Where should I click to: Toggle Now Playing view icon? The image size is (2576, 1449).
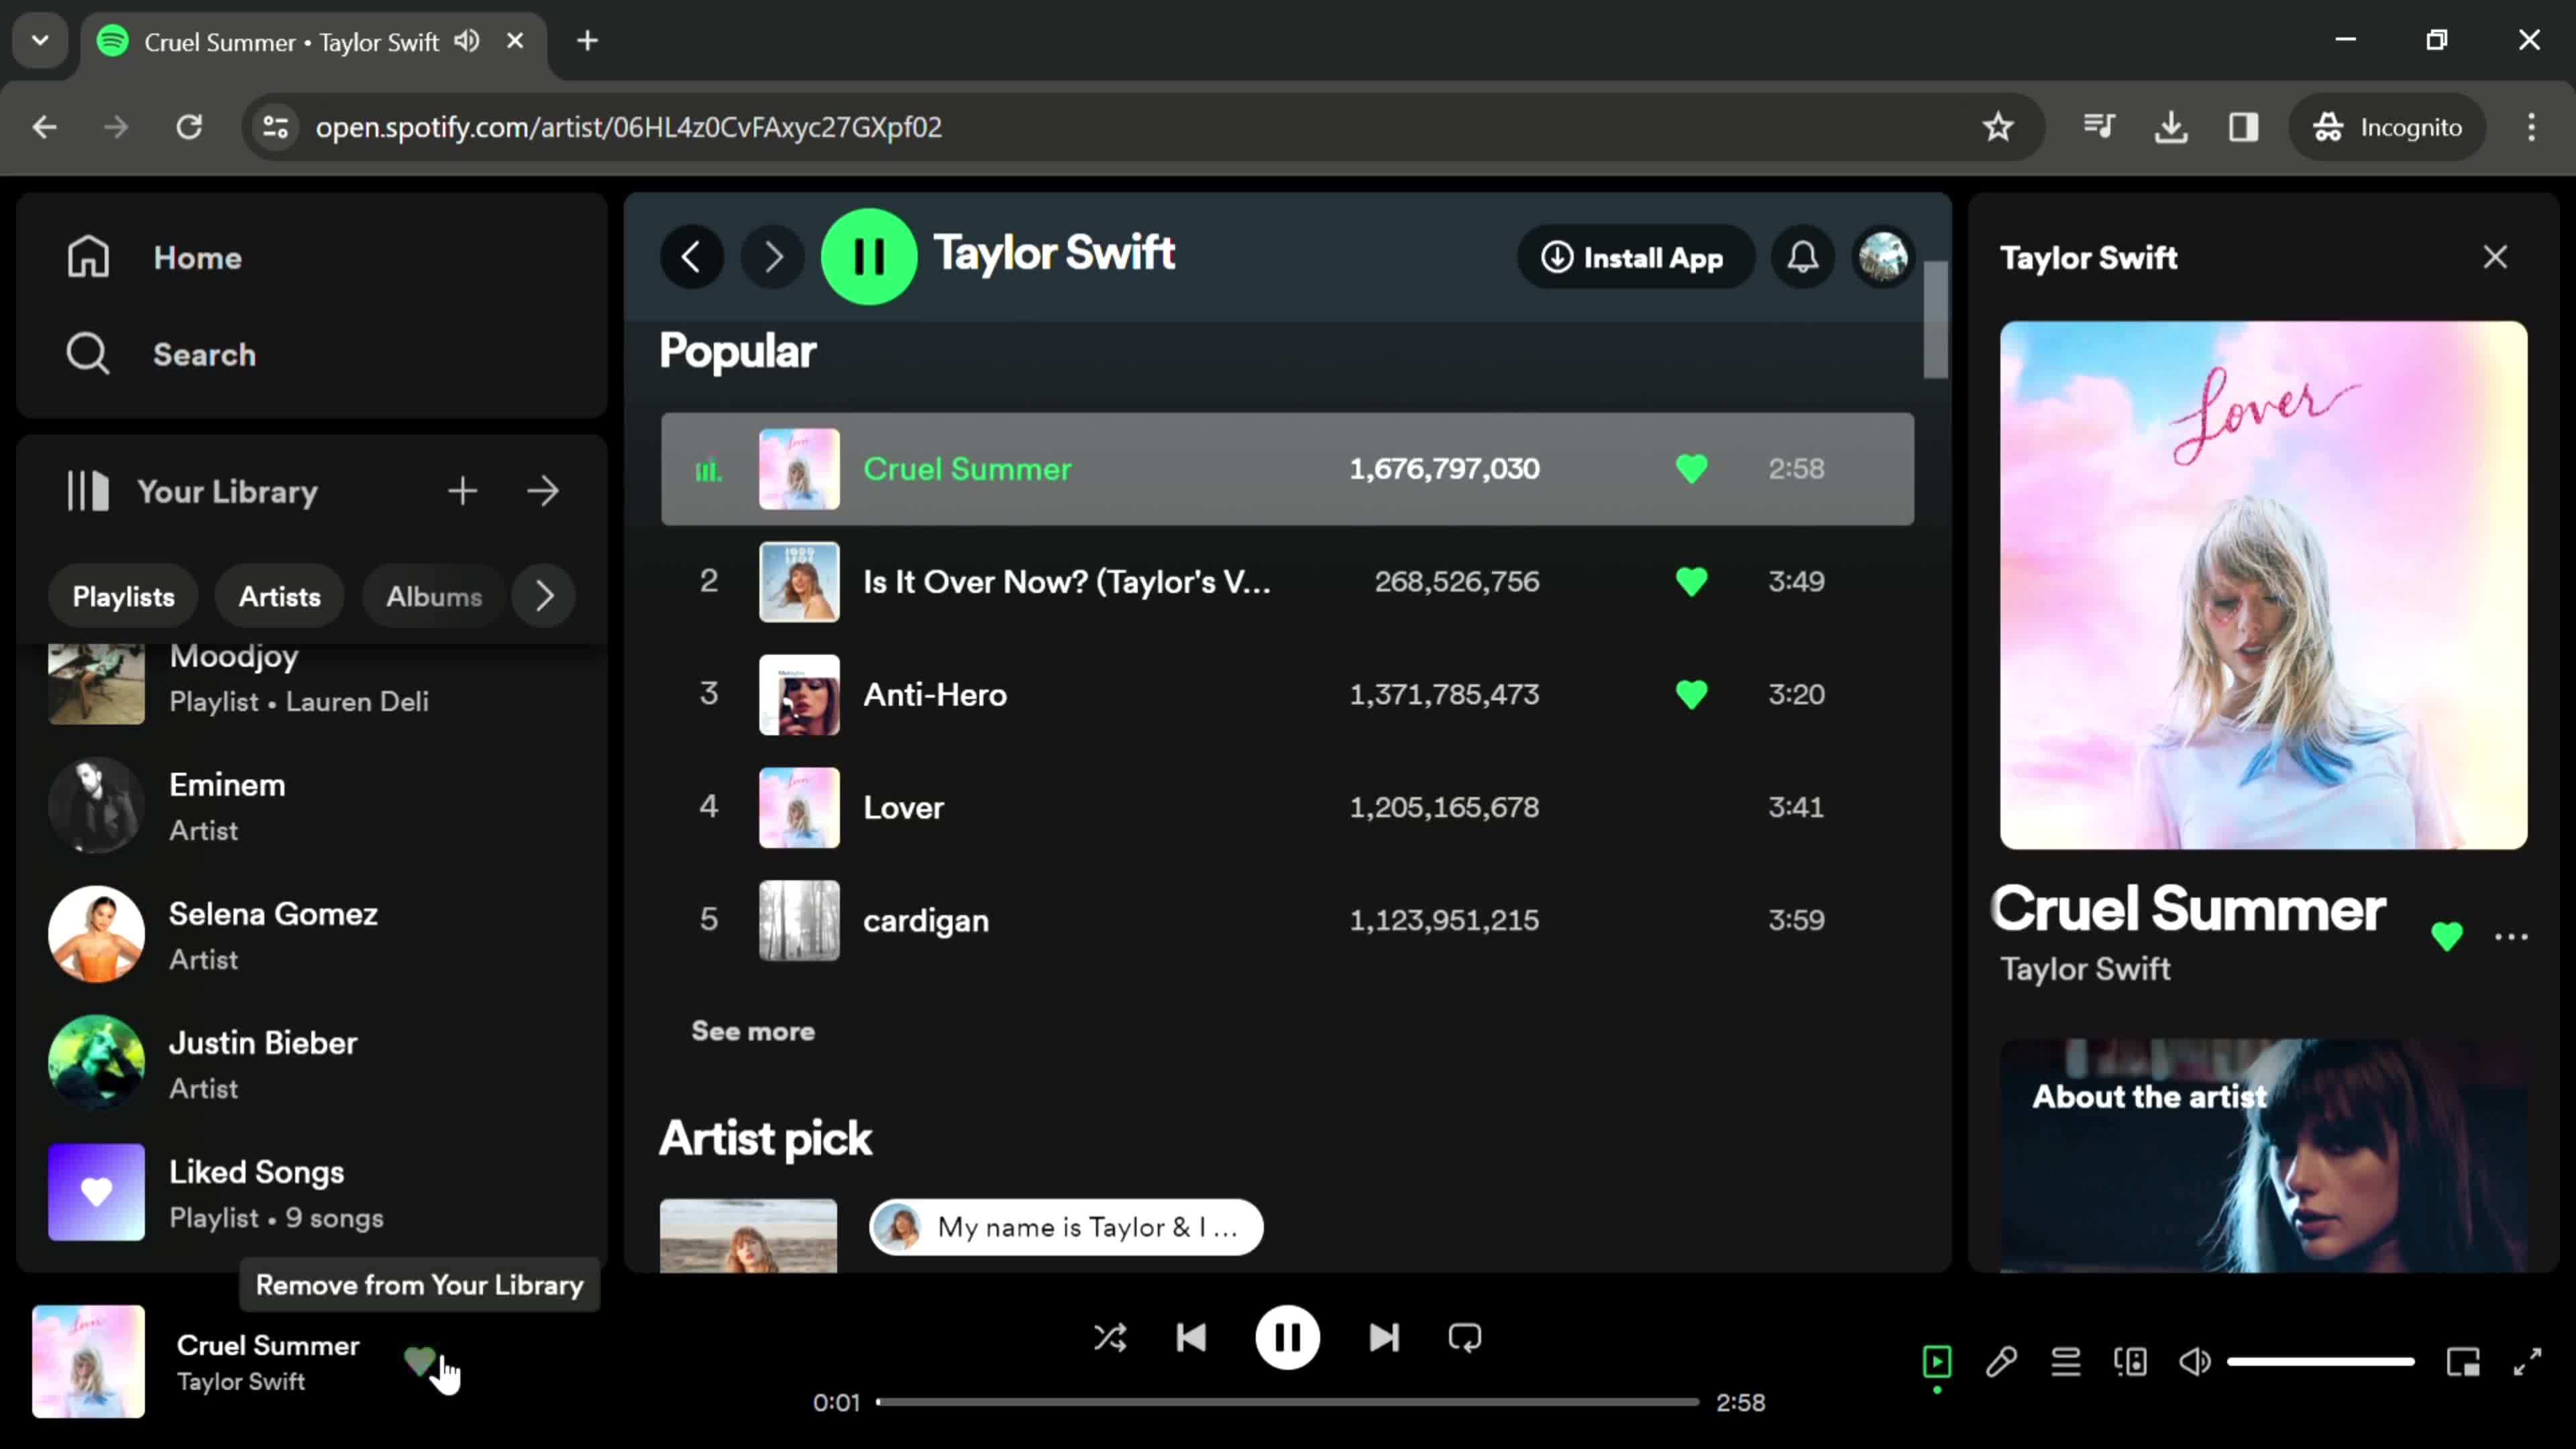click(x=1937, y=1361)
